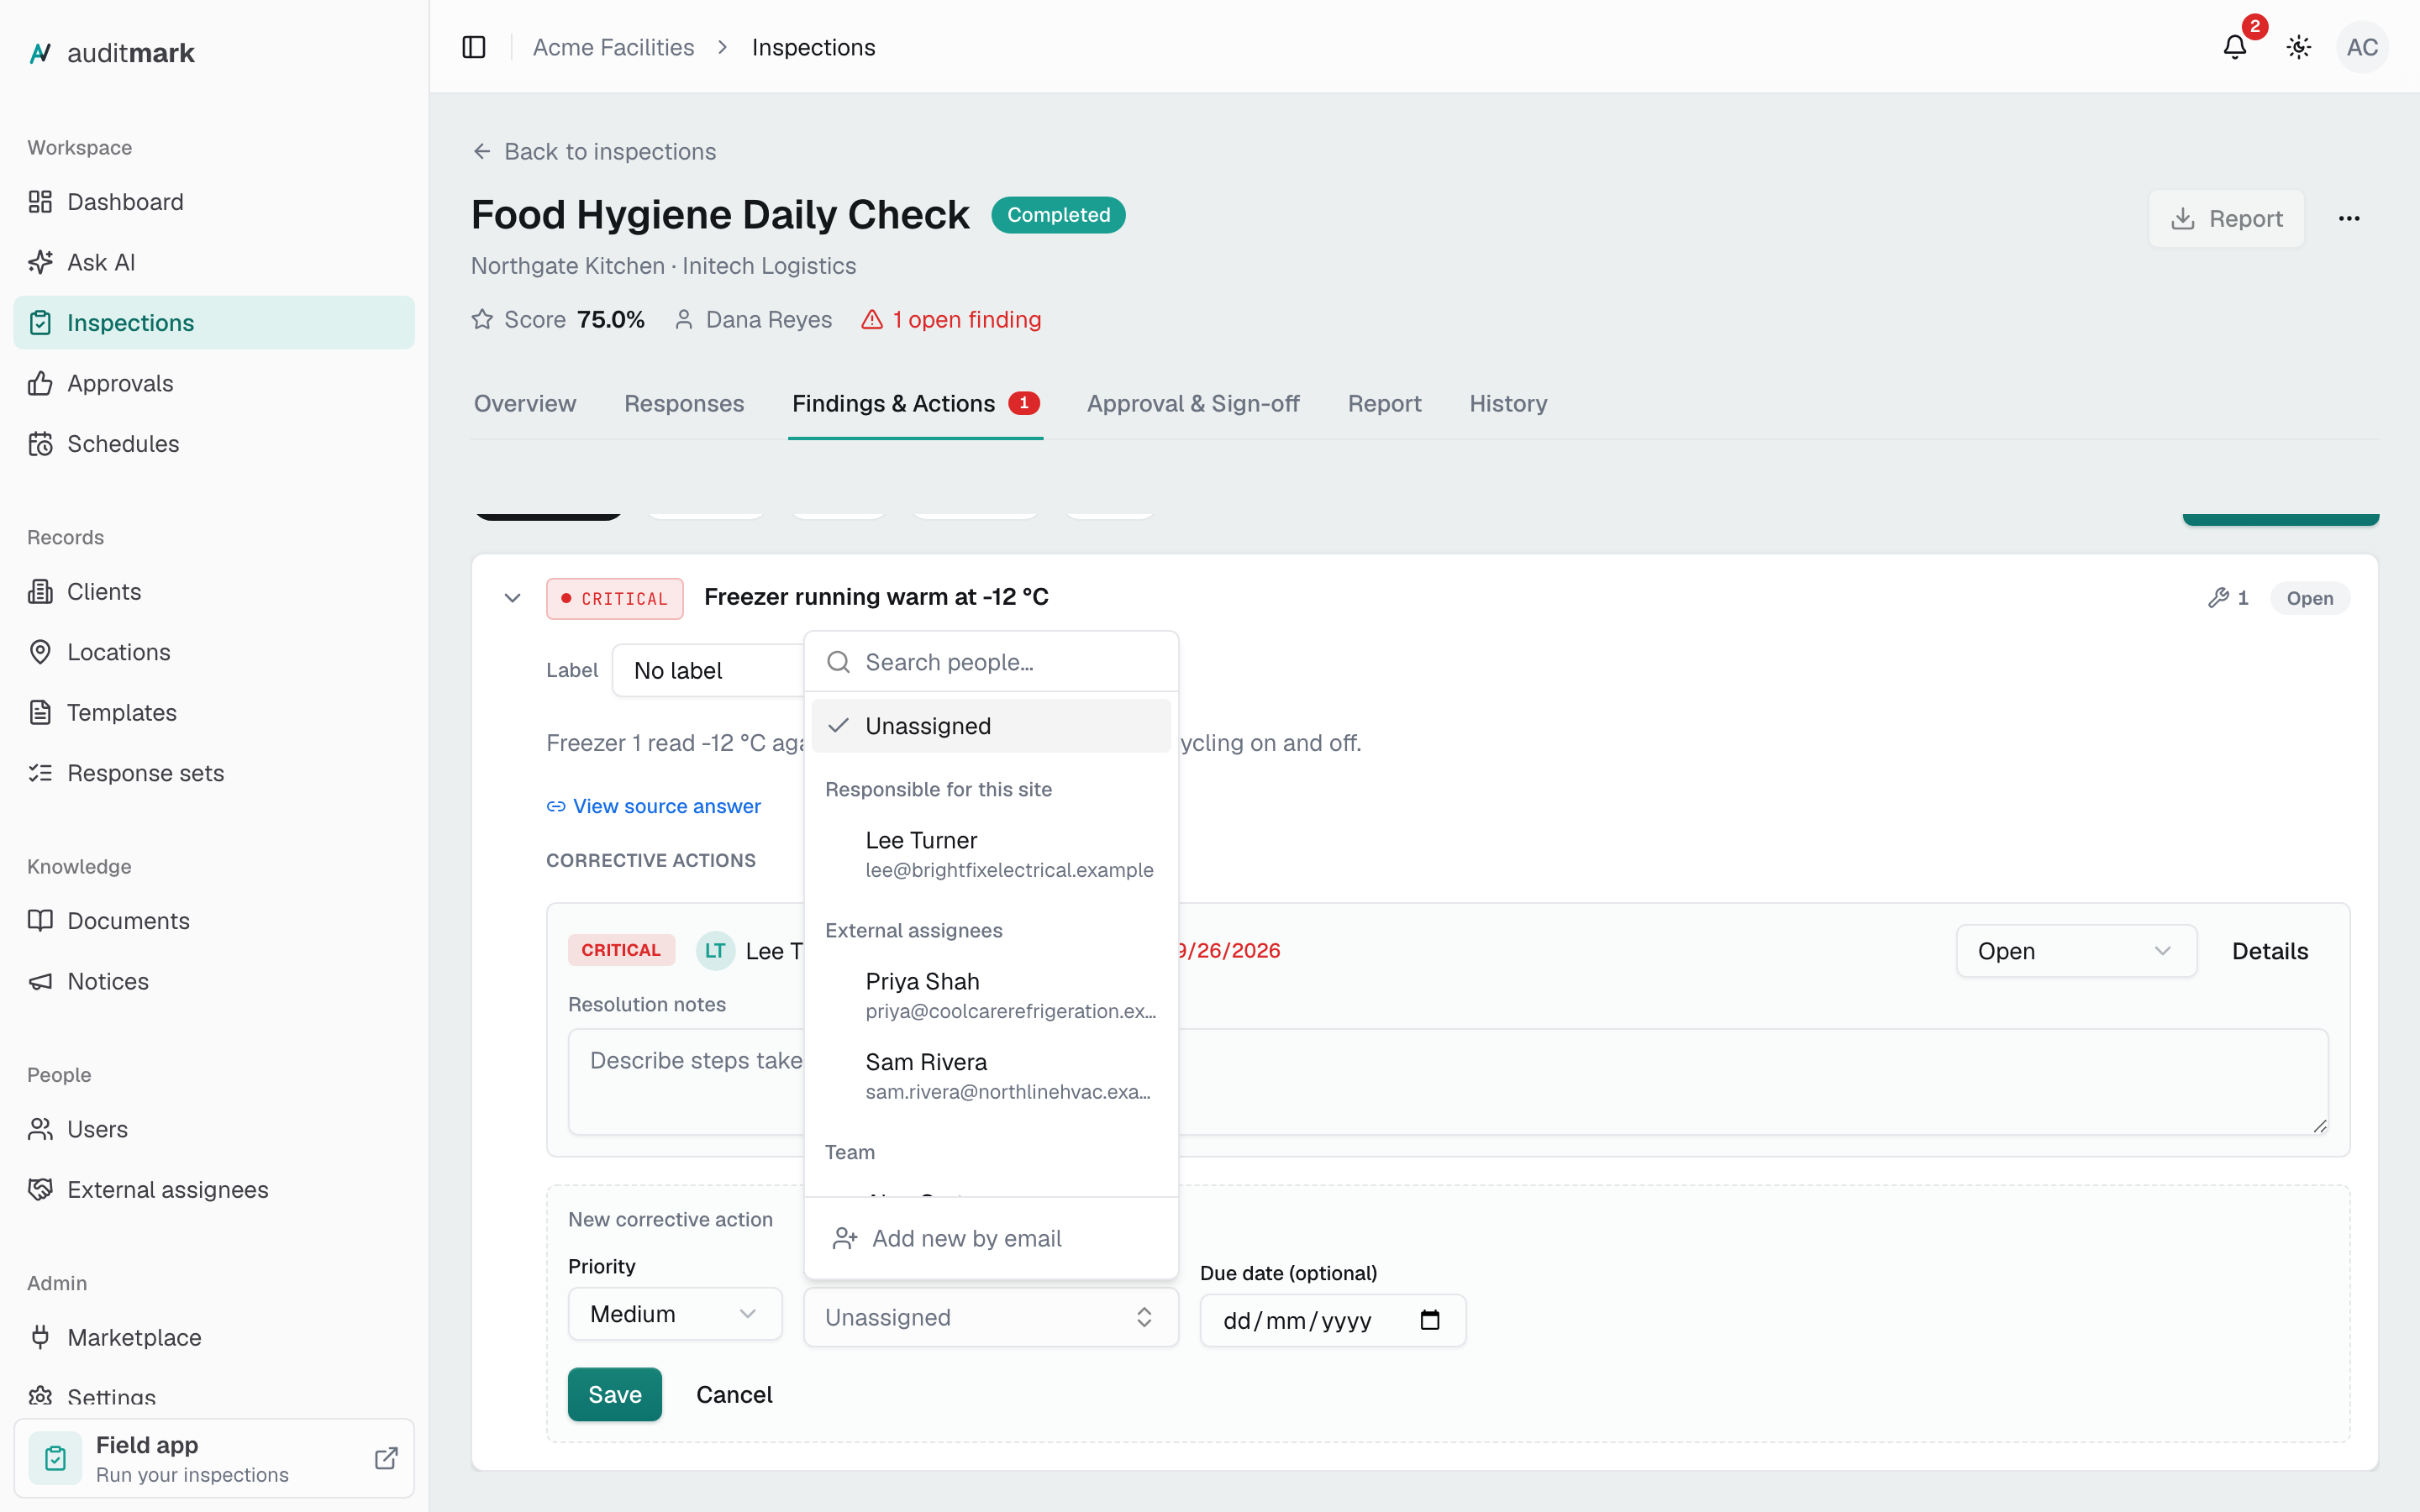This screenshot has height=1512, width=2420.
Task: Click the Open status badge on finding
Action: click(2310, 598)
